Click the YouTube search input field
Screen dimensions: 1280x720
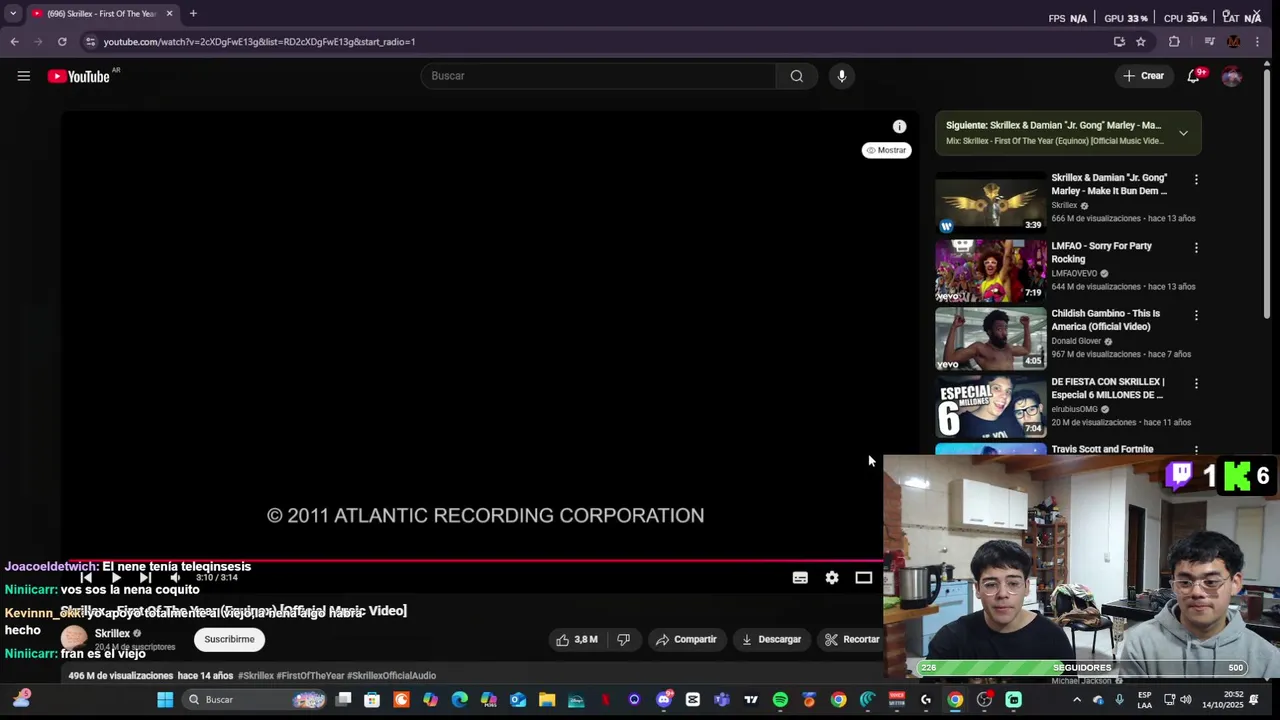click(x=598, y=76)
